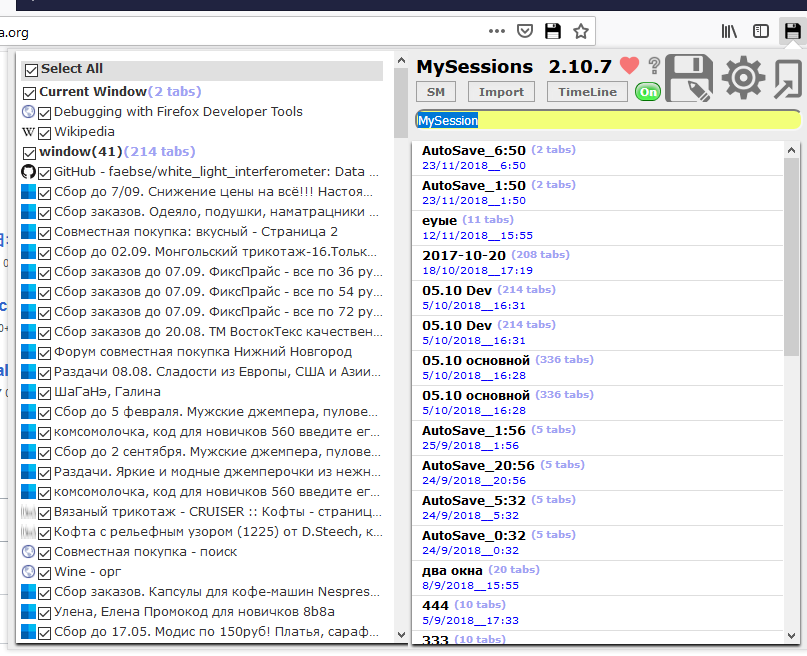Open the Firefox Library icon
Screen dimensions: 807x656
(729, 31)
